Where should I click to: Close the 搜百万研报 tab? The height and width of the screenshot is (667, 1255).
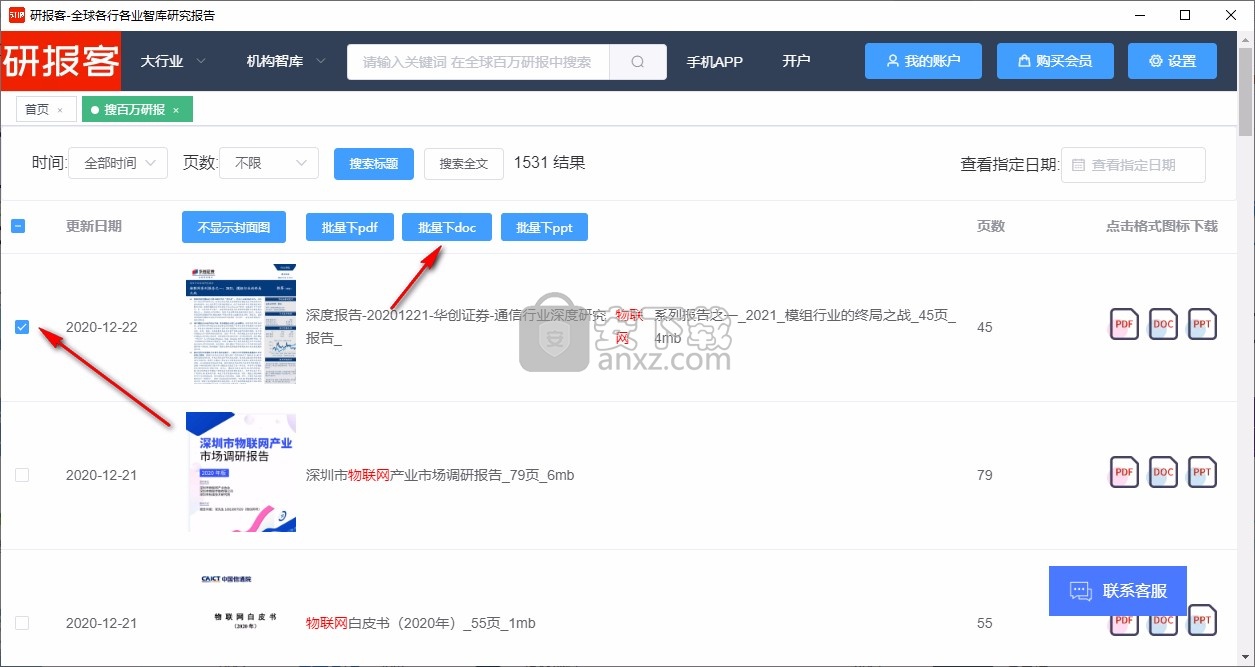[x=176, y=110]
